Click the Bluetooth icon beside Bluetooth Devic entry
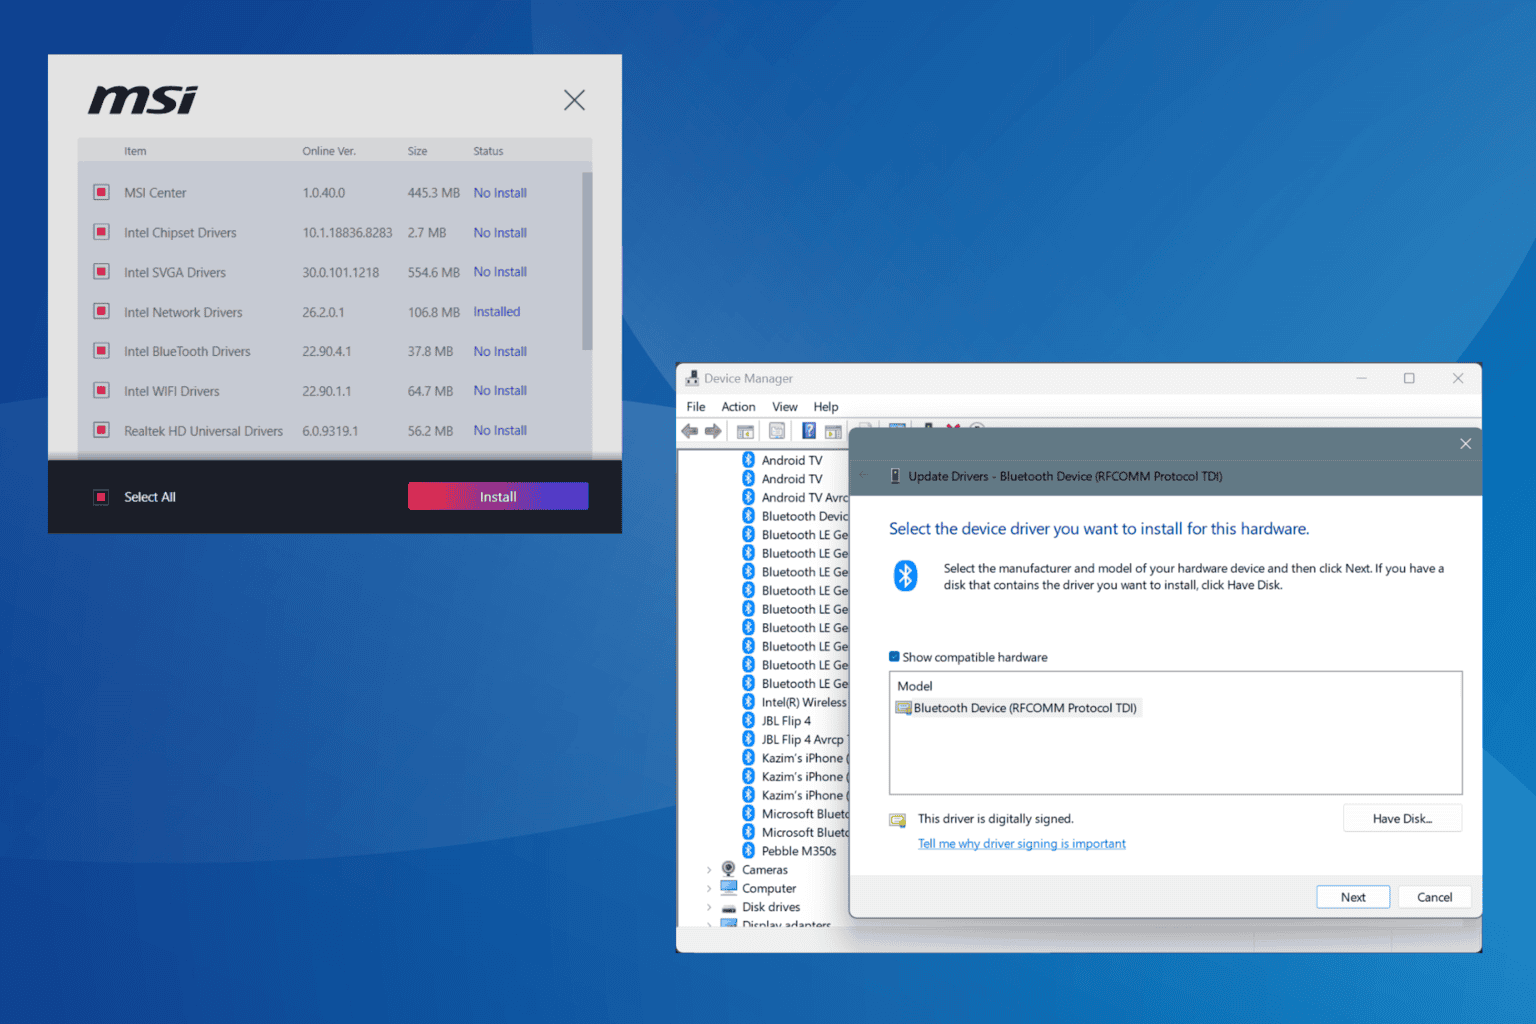Image resolution: width=1536 pixels, height=1024 pixels. tap(748, 516)
